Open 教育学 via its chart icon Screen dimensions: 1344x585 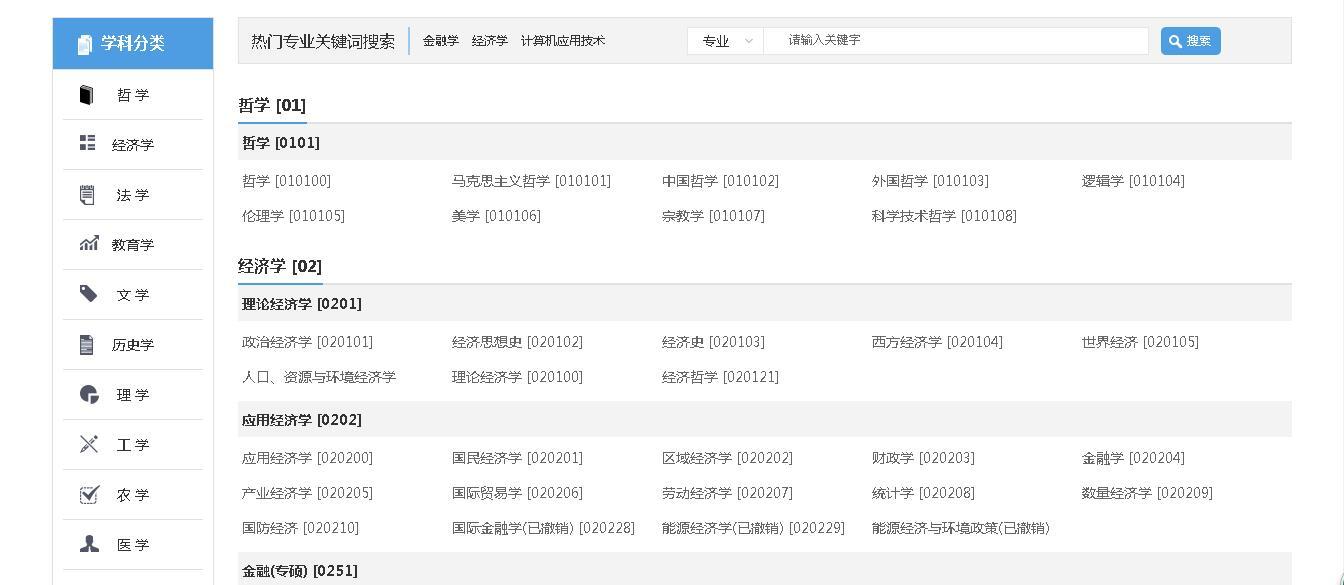[x=88, y=244]
